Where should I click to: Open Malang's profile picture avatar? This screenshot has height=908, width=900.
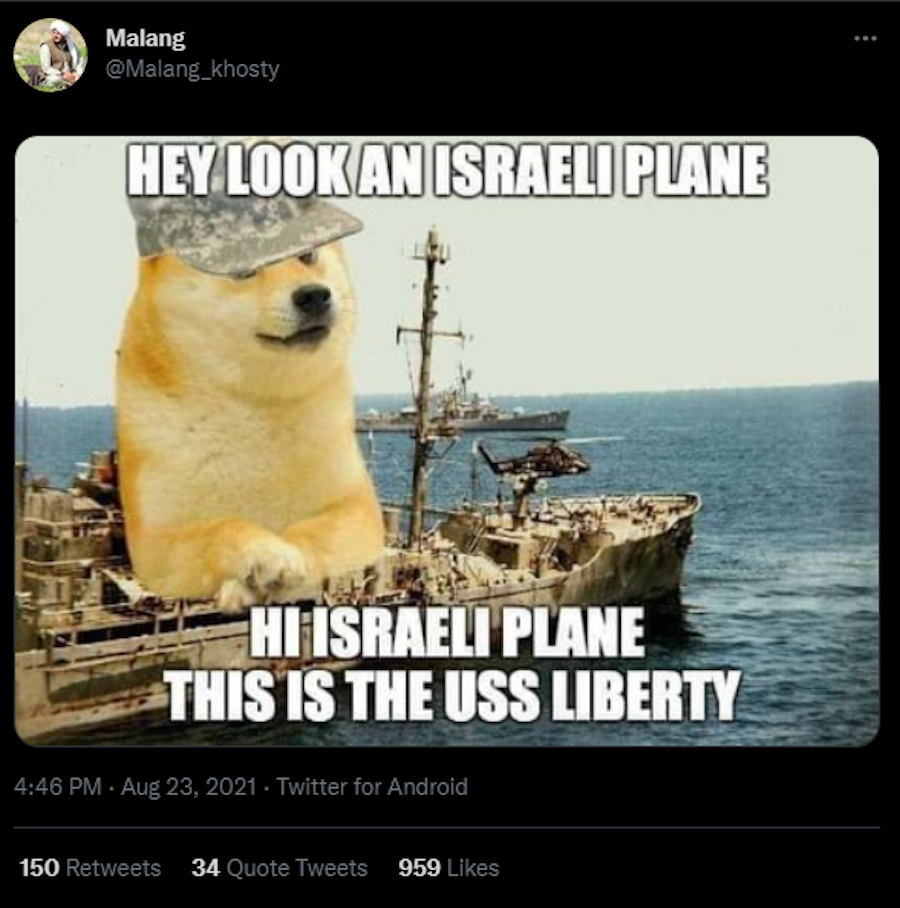click(50, 55)
